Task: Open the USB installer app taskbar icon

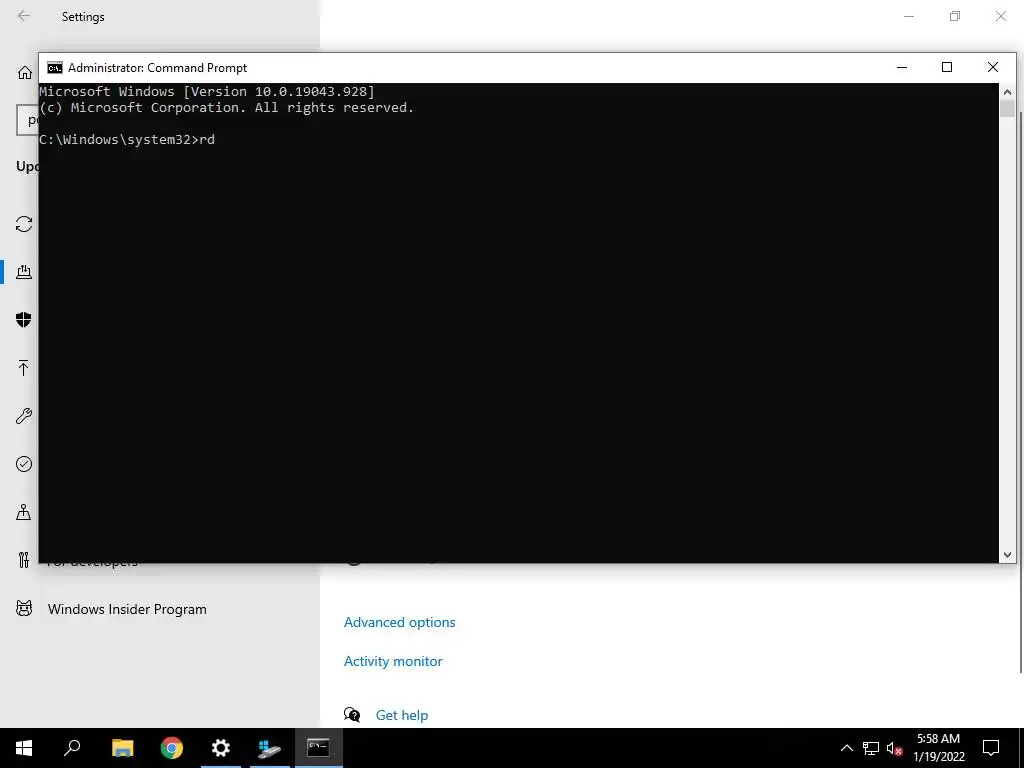Action: pos(269,748)
